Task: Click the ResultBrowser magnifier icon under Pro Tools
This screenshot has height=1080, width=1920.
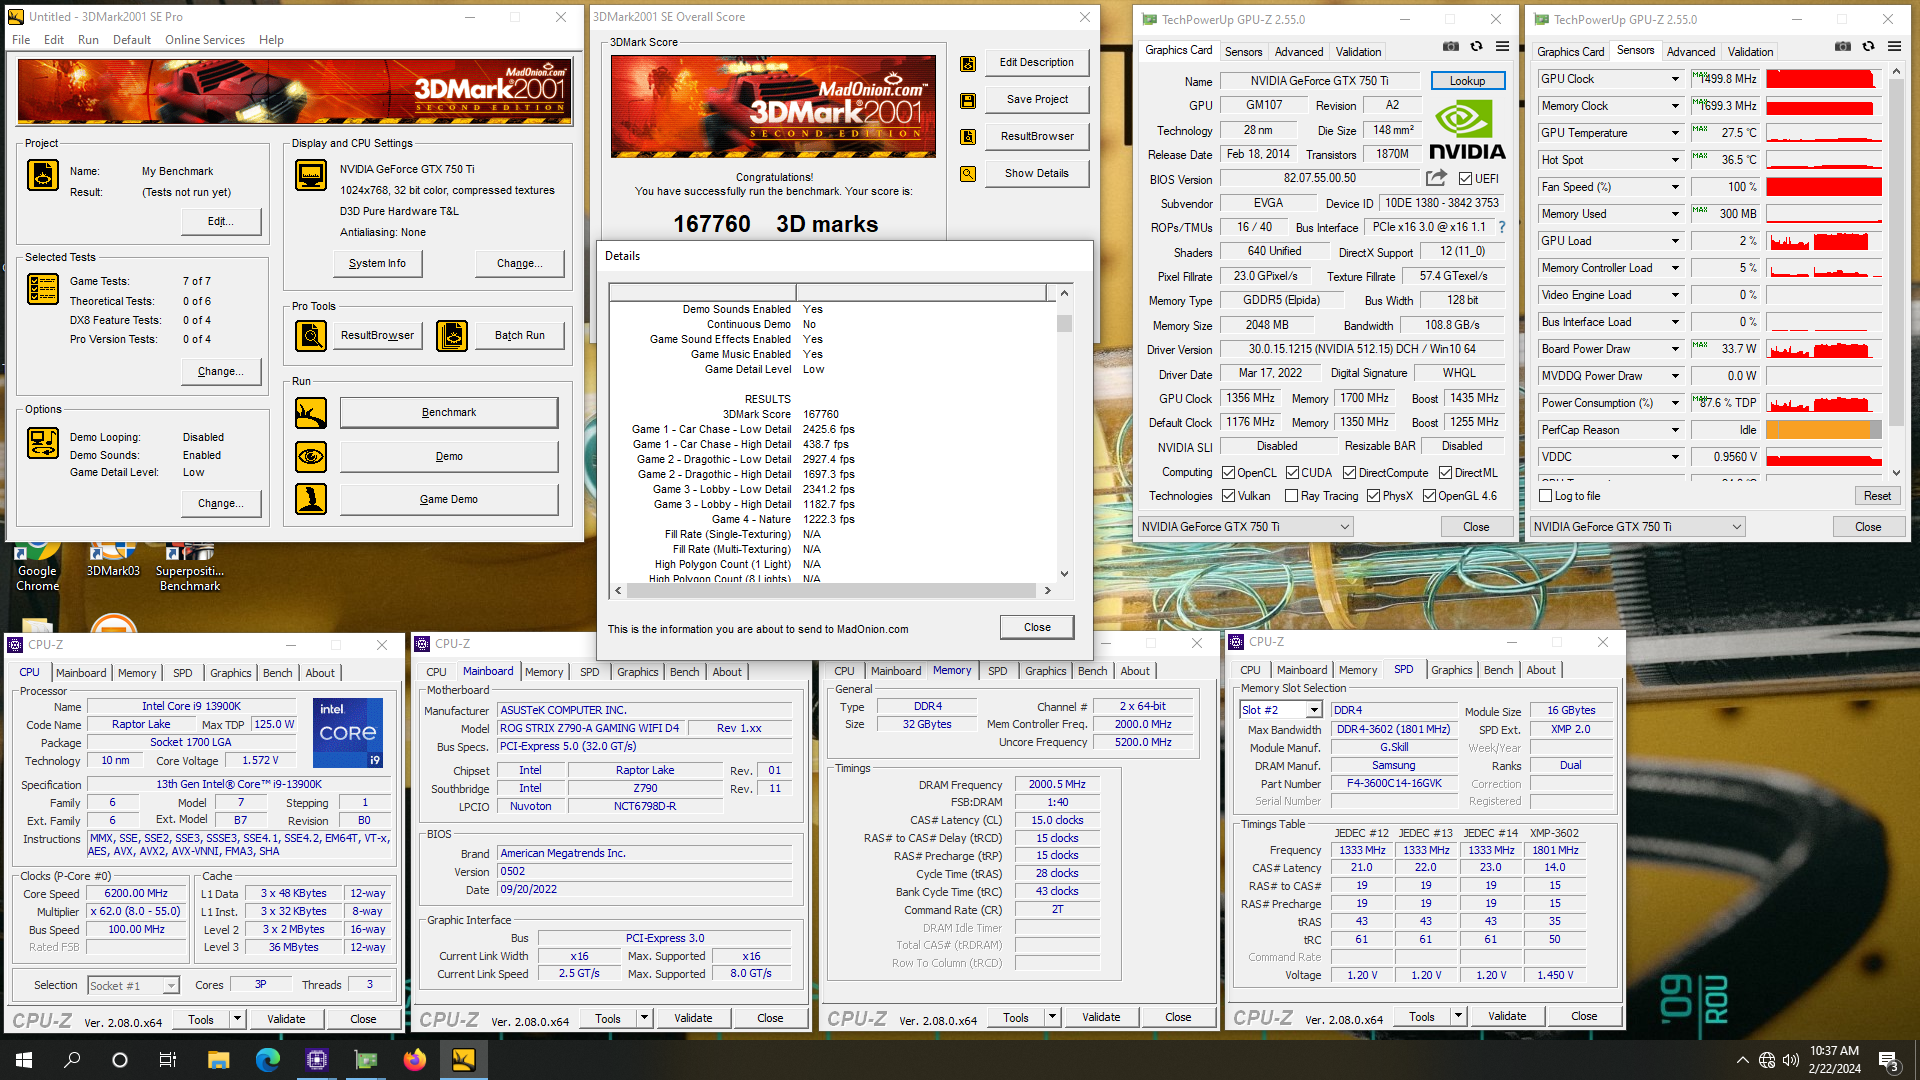Action: pyautogui.click(x=311, y=336)
